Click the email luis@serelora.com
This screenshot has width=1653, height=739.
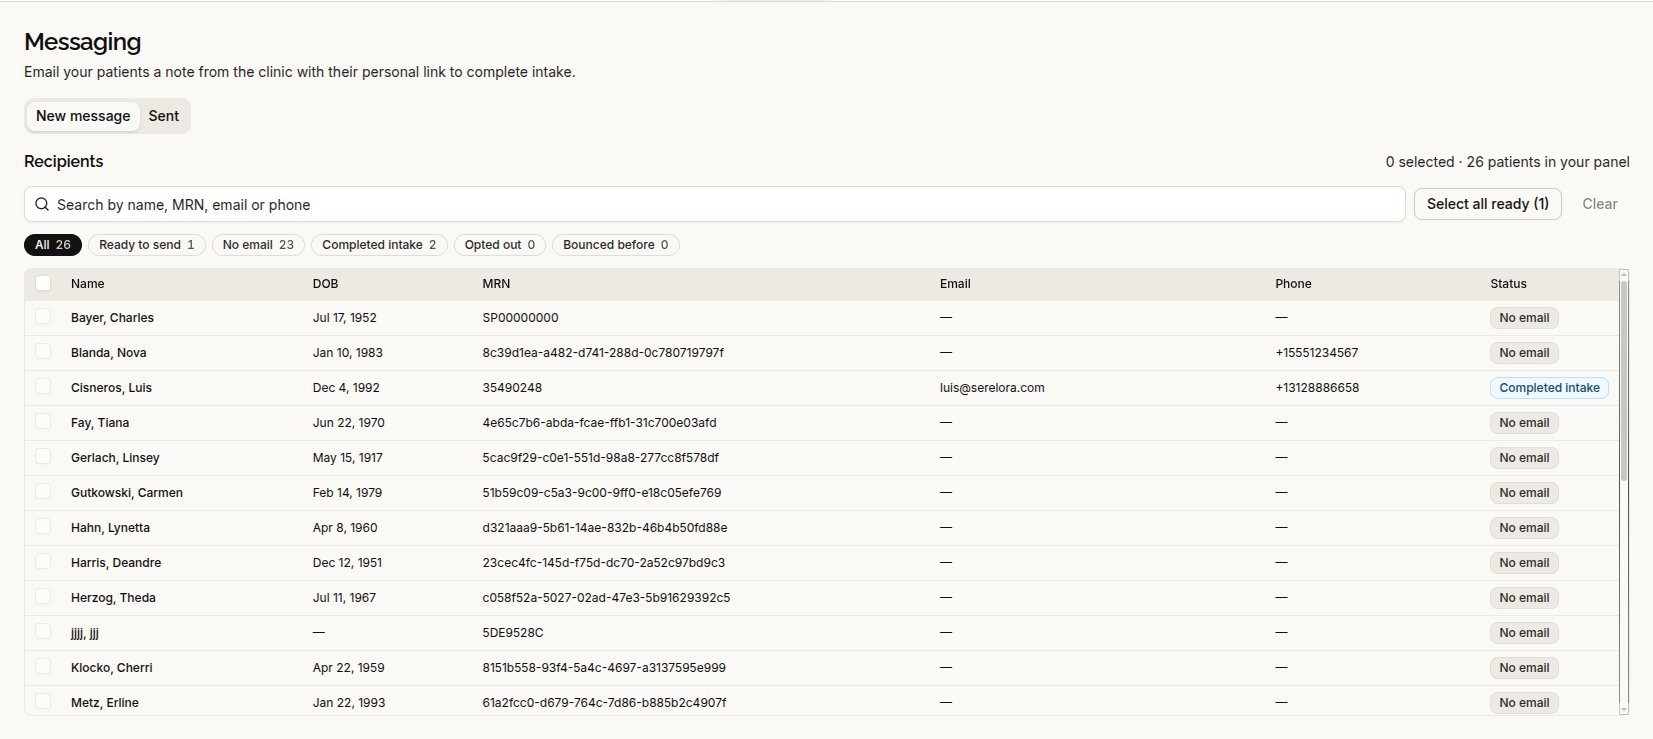tap(992, 388)
